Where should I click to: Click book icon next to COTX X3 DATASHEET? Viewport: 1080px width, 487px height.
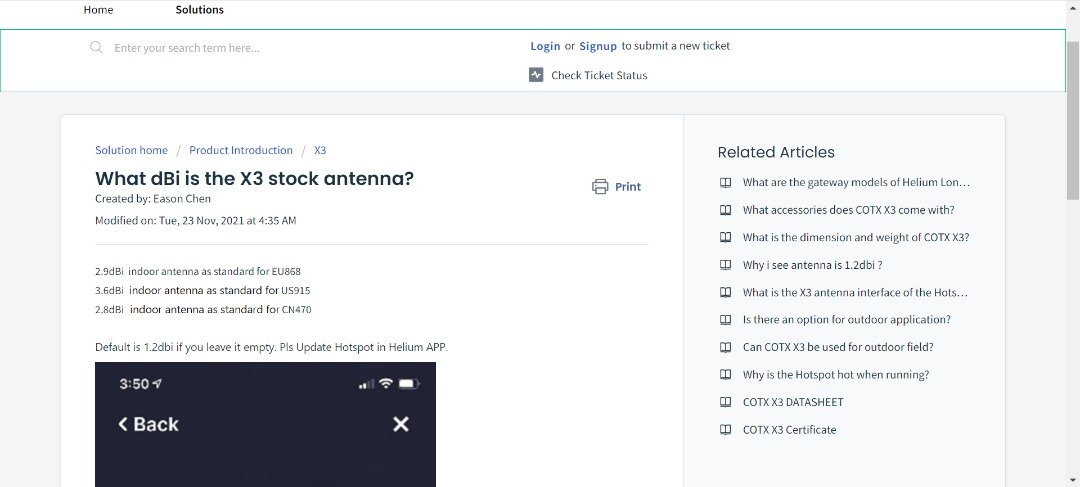(726, 402)
